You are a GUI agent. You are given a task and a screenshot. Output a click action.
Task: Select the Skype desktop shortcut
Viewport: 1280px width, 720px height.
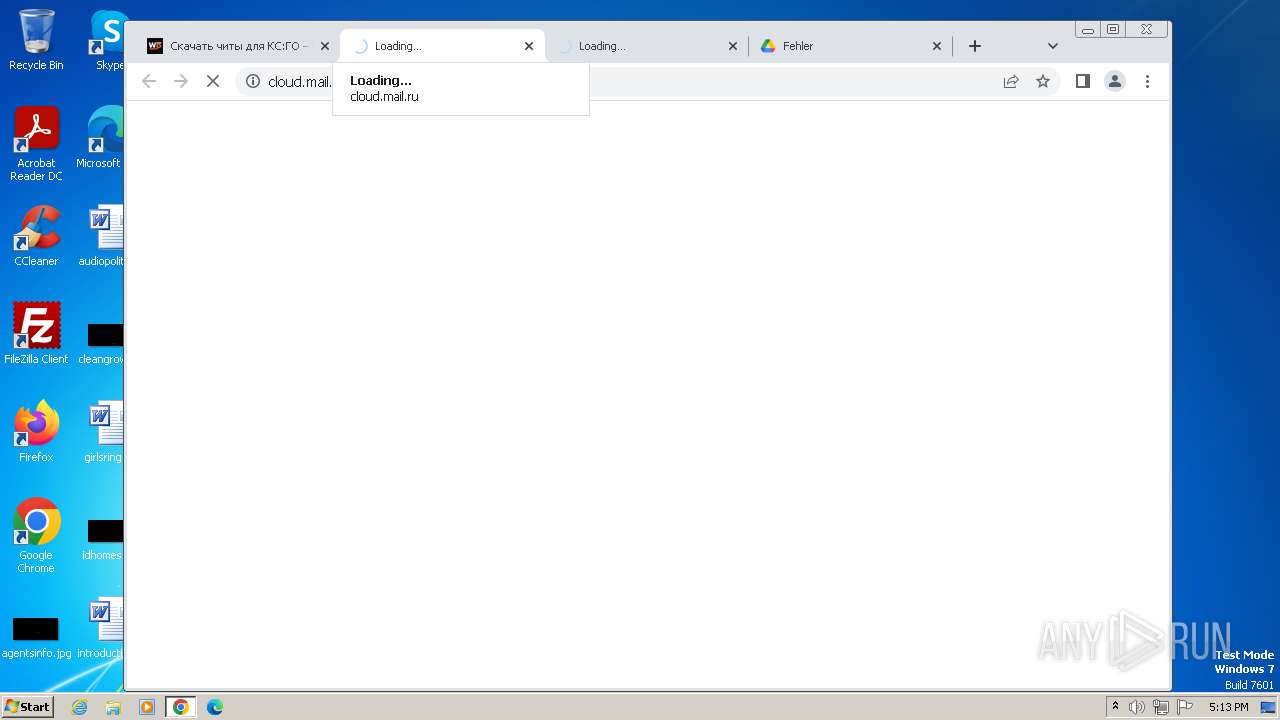click(x=108, y=40)
